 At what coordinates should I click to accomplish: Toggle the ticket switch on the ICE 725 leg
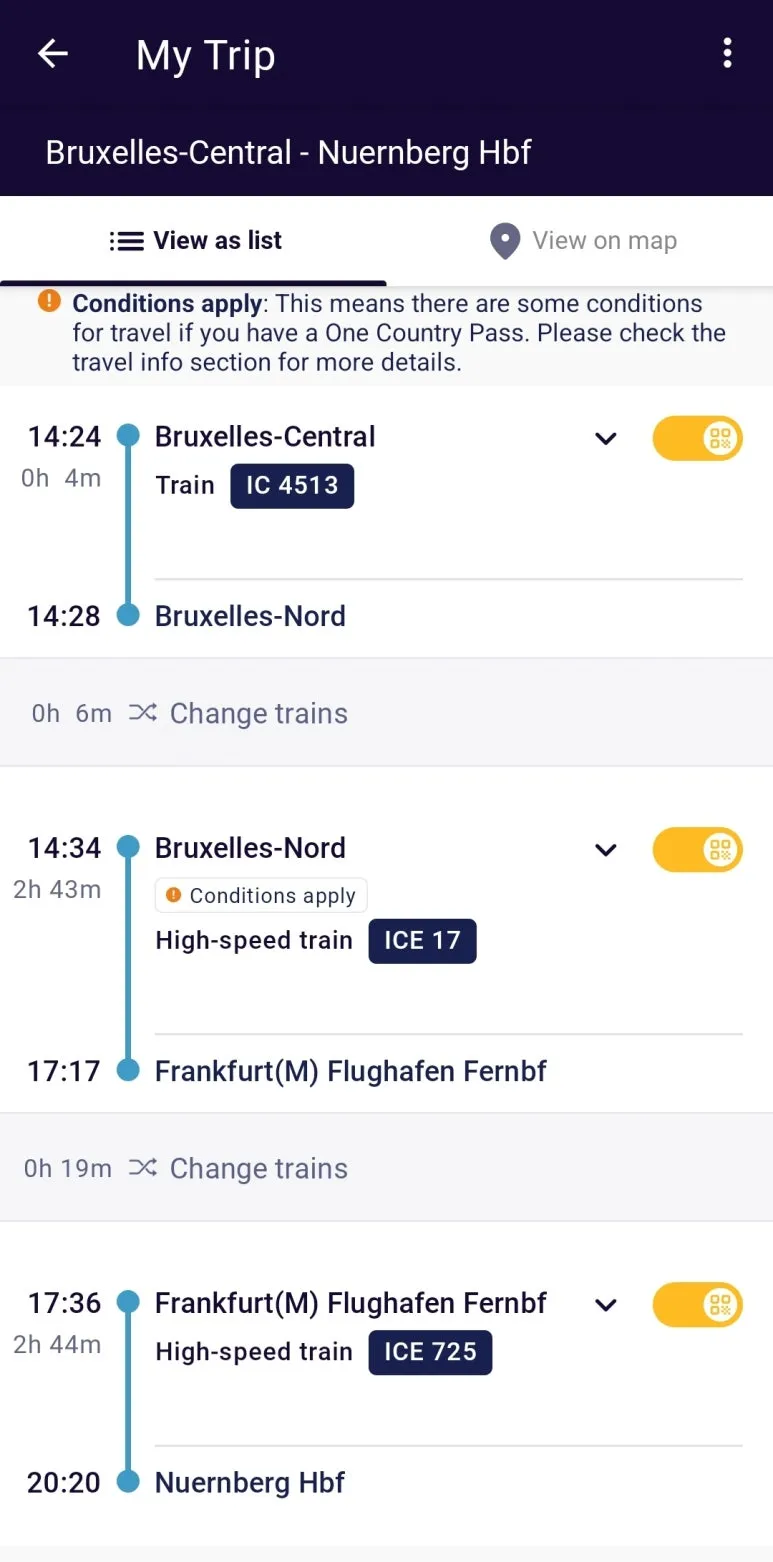698,1304
